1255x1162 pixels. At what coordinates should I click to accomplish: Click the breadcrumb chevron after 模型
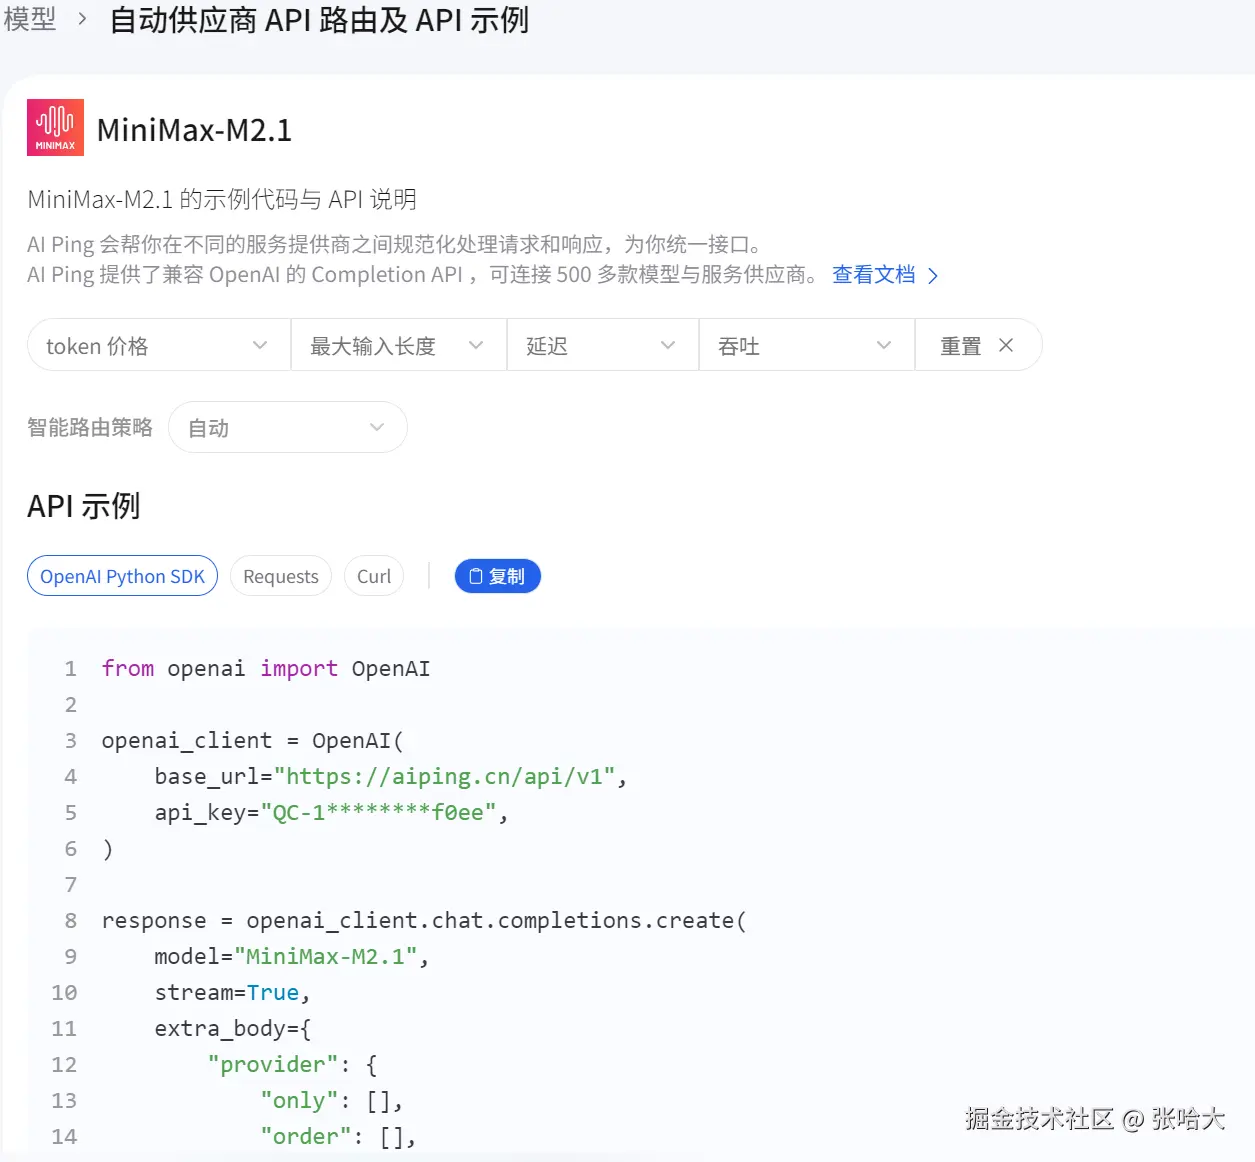[82, 19]
